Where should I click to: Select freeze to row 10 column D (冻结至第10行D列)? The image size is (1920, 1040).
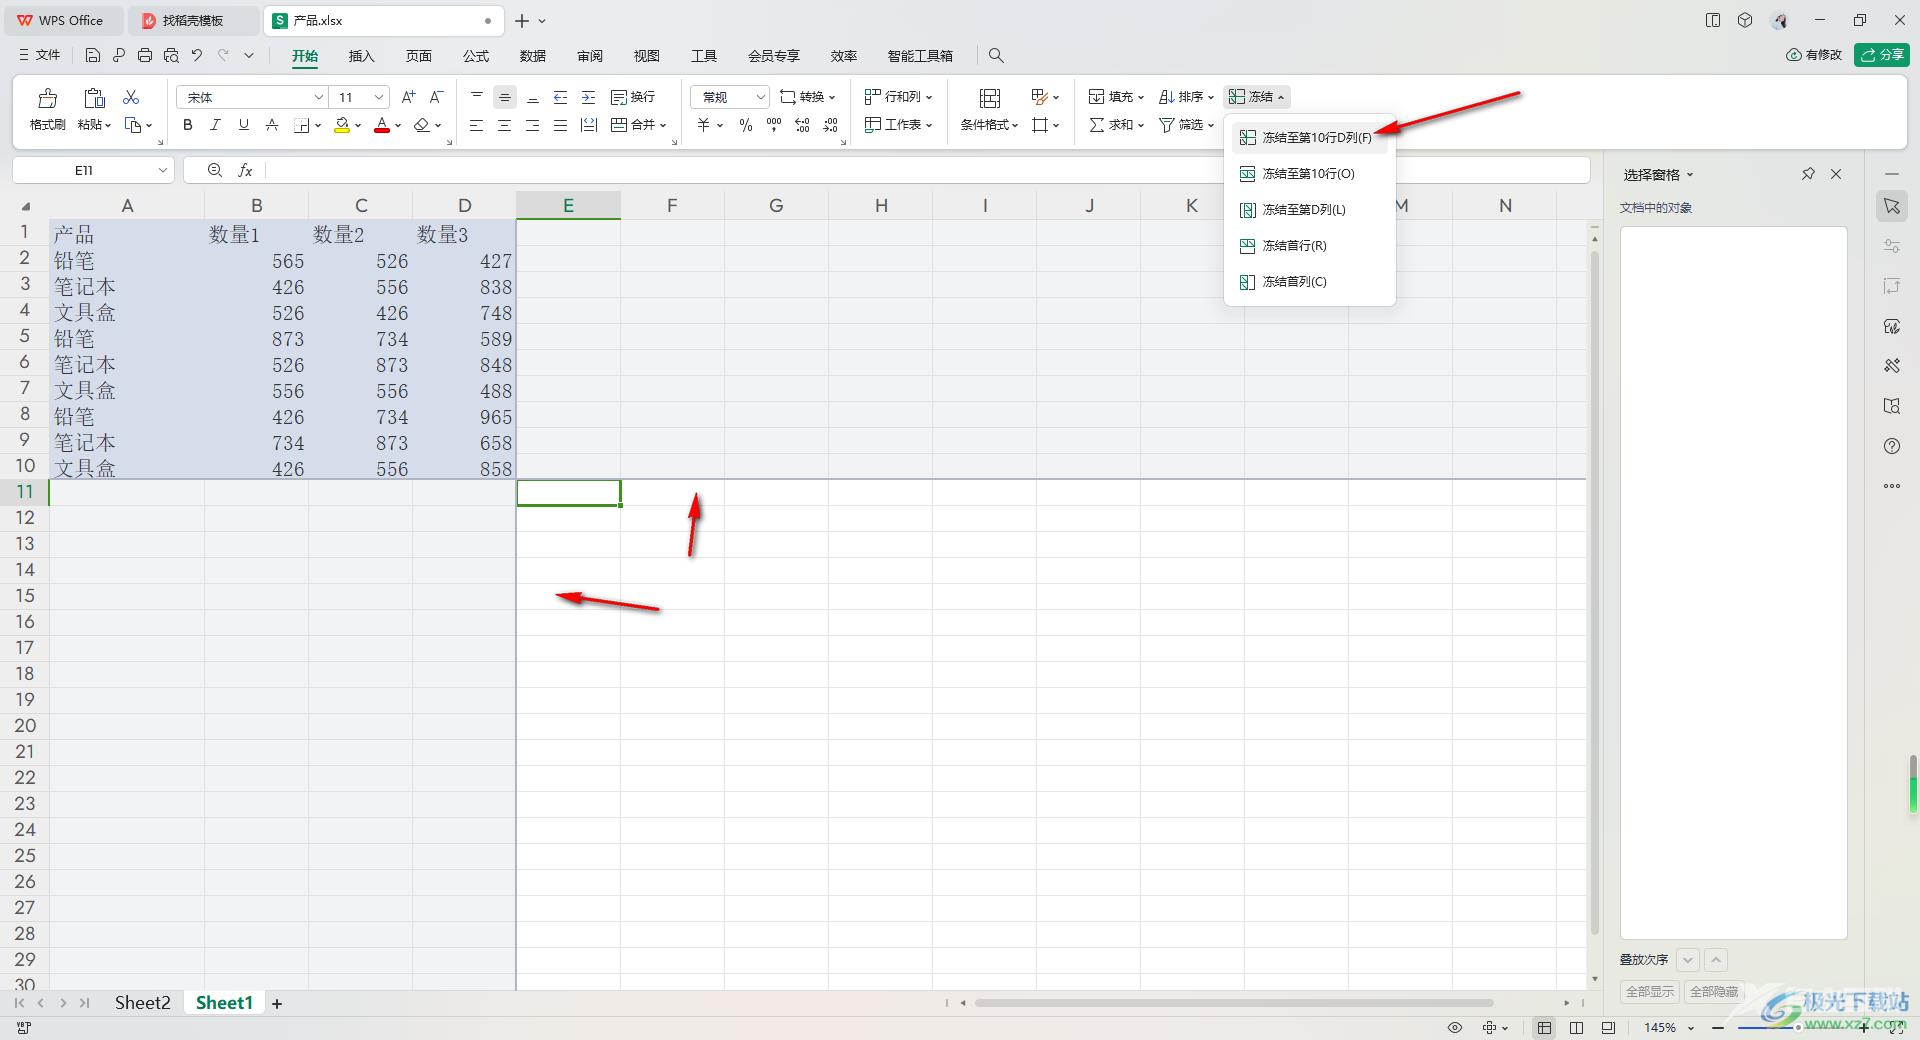click(1309, 138)
